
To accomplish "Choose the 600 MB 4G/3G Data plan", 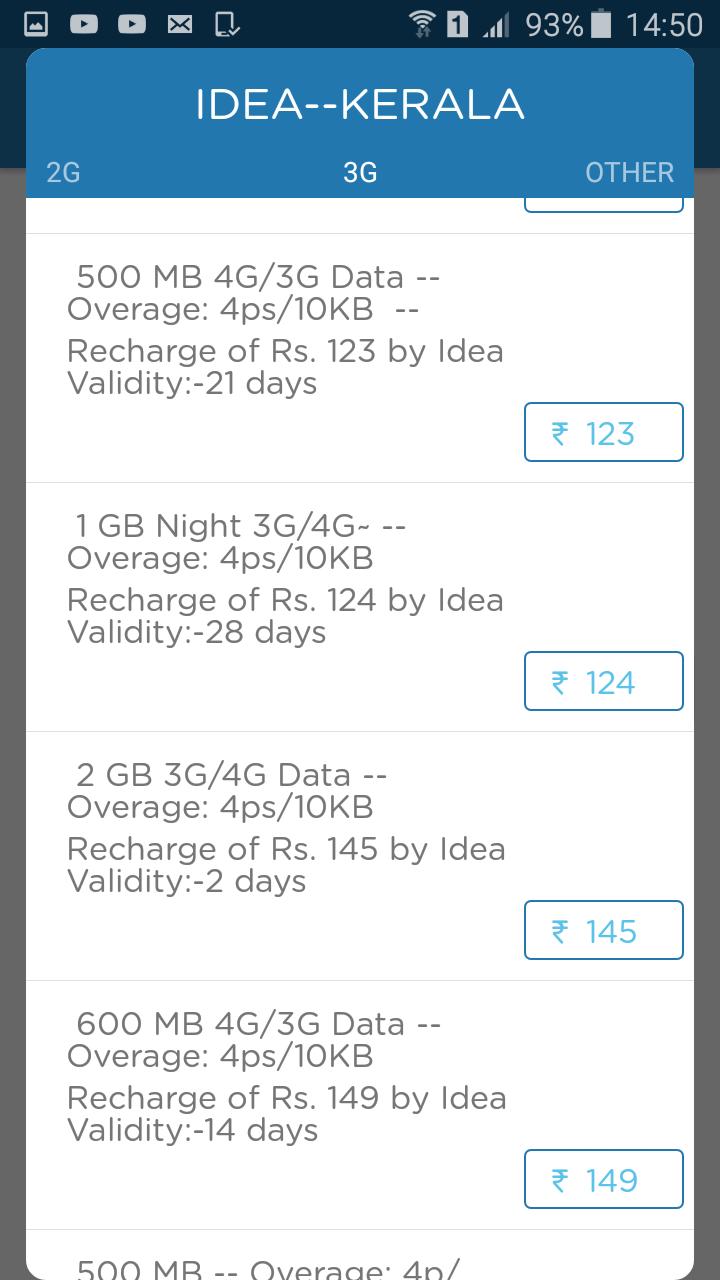I will 285,1077.
